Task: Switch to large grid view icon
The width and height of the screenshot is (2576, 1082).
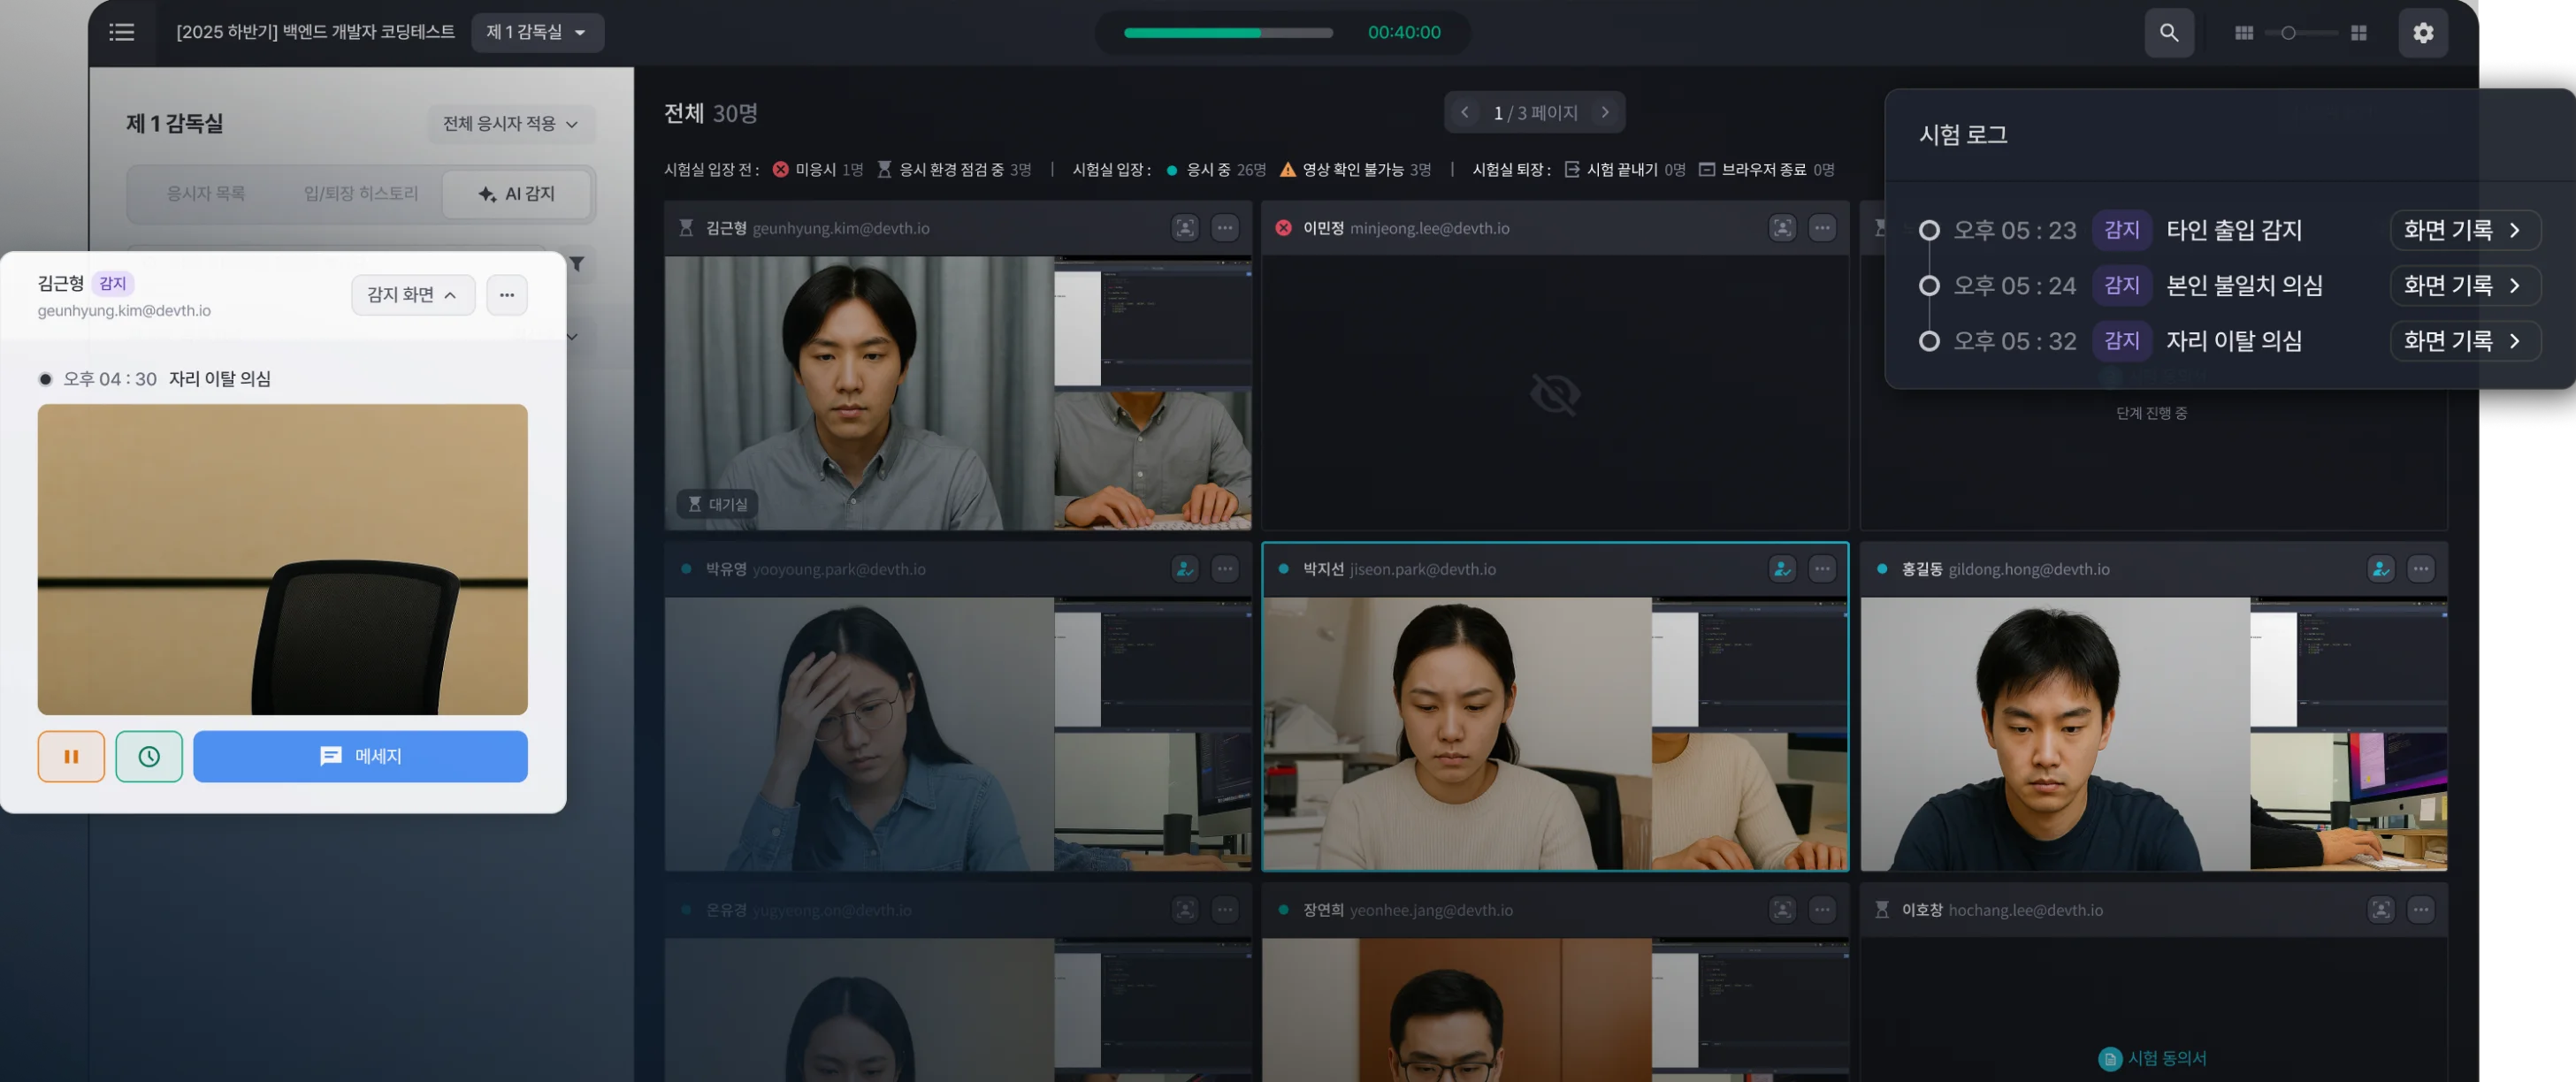Action: tap(2359, 33)
